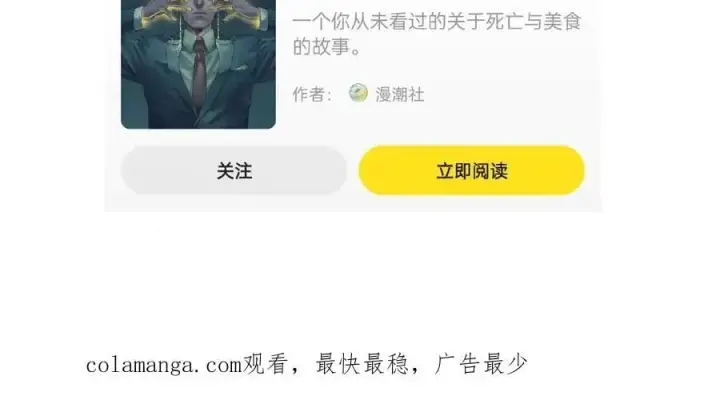Click the glowing yellow hands on the cover

pos(197,9)
